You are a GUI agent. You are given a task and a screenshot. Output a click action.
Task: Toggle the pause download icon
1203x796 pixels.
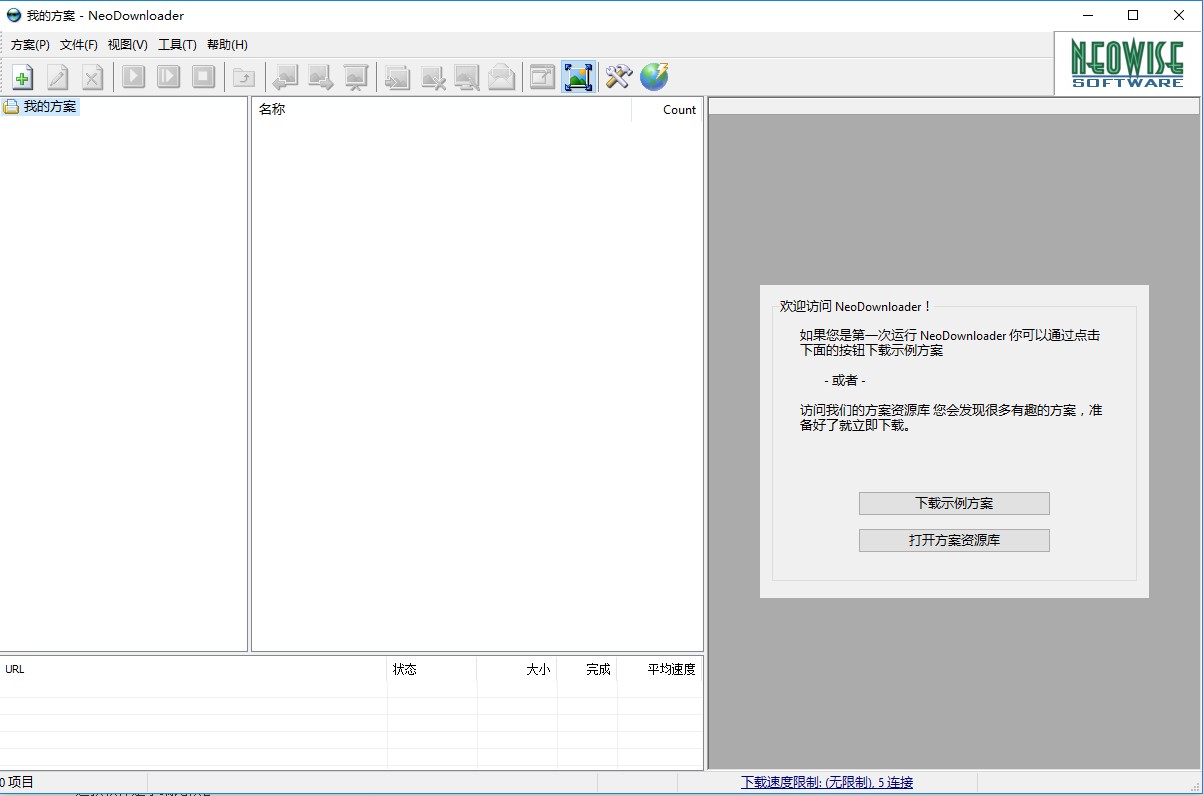168,76
